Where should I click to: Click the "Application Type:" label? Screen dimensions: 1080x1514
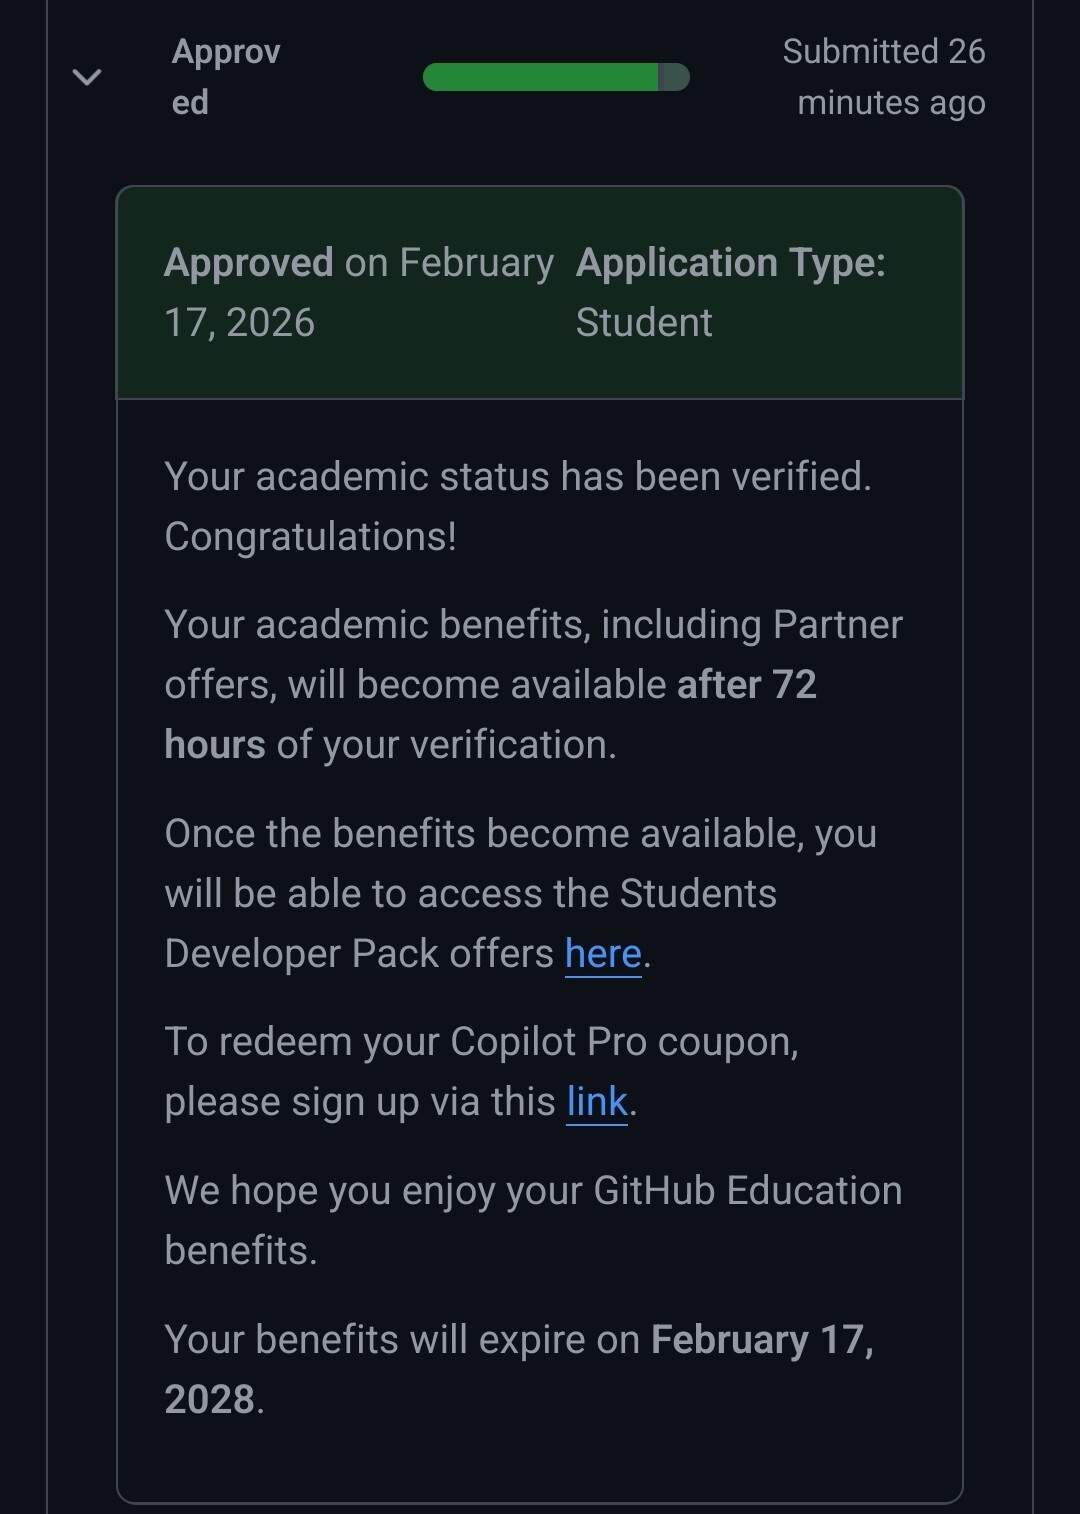731,263
